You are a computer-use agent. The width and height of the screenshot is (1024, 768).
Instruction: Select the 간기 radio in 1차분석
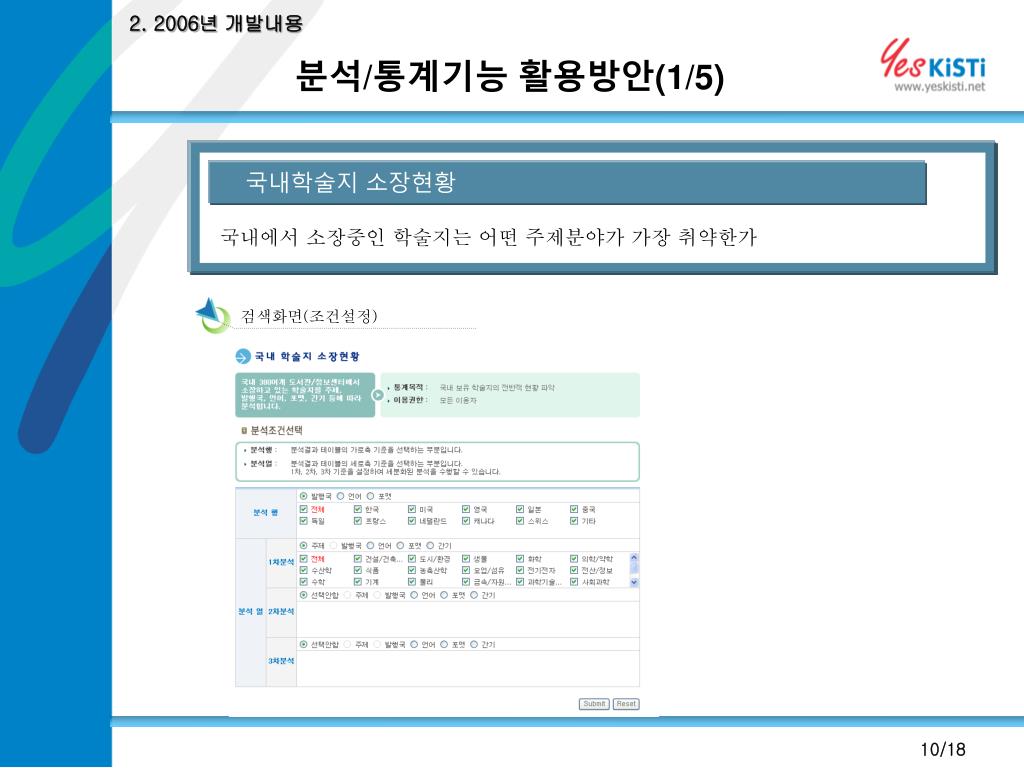pyautogui.click(x=430, y=545)
